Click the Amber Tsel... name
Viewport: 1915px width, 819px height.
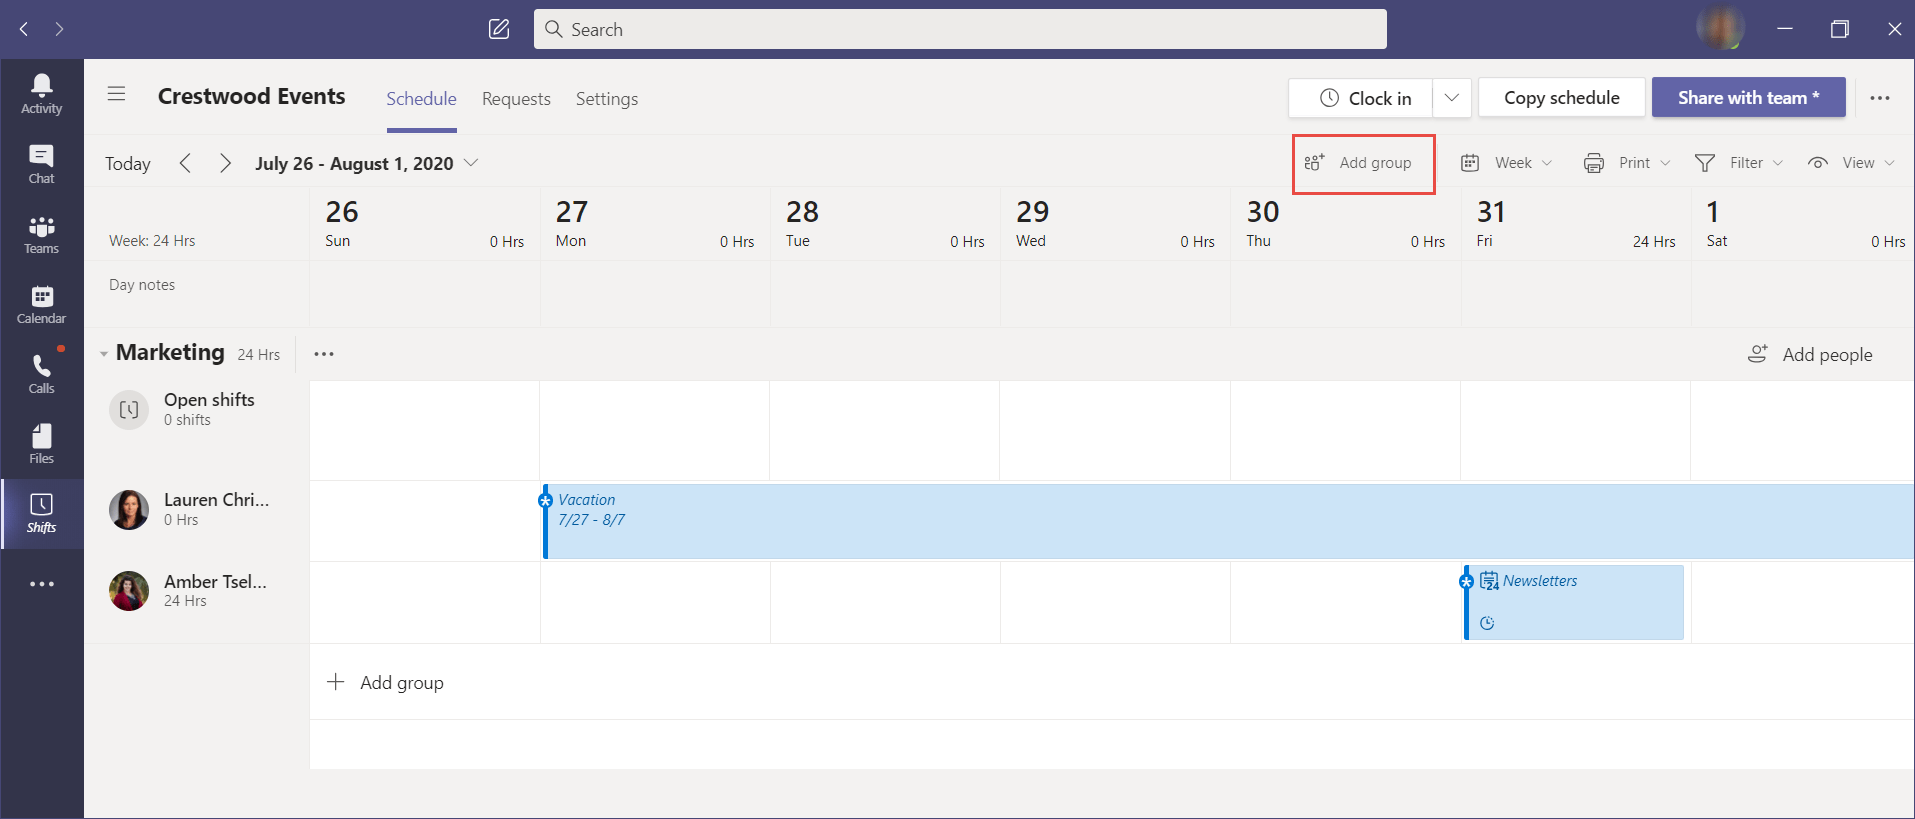click(x=215, y=582)
